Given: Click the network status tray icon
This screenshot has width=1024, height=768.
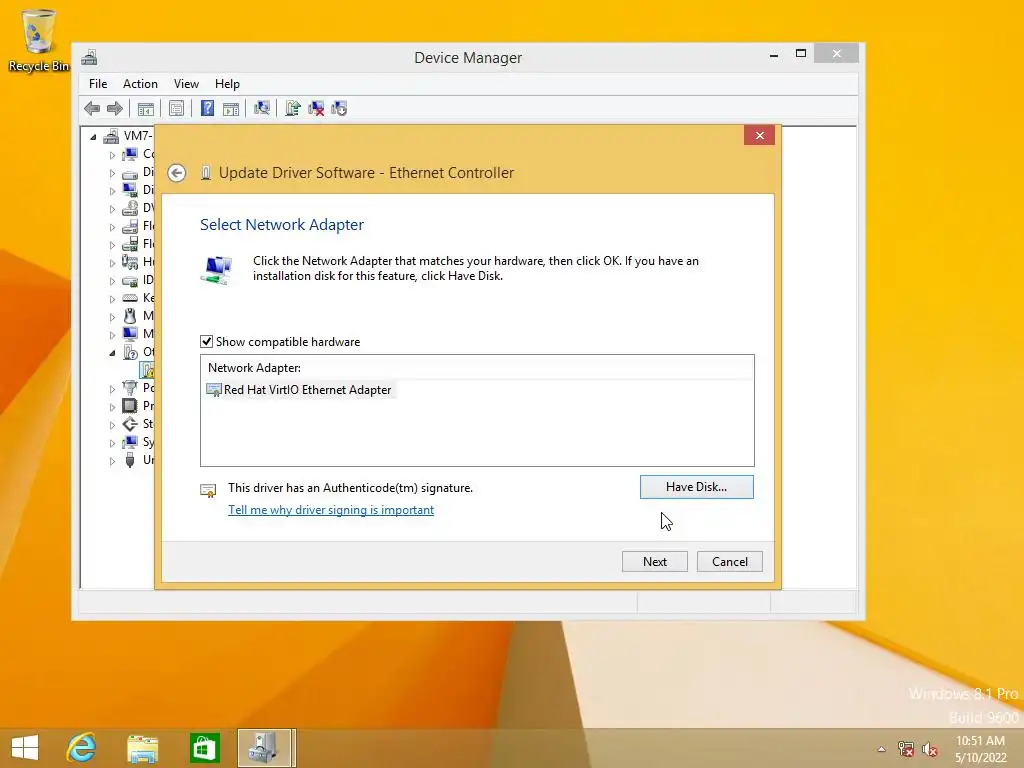Looking at the screenshot, I should [906, 748].
